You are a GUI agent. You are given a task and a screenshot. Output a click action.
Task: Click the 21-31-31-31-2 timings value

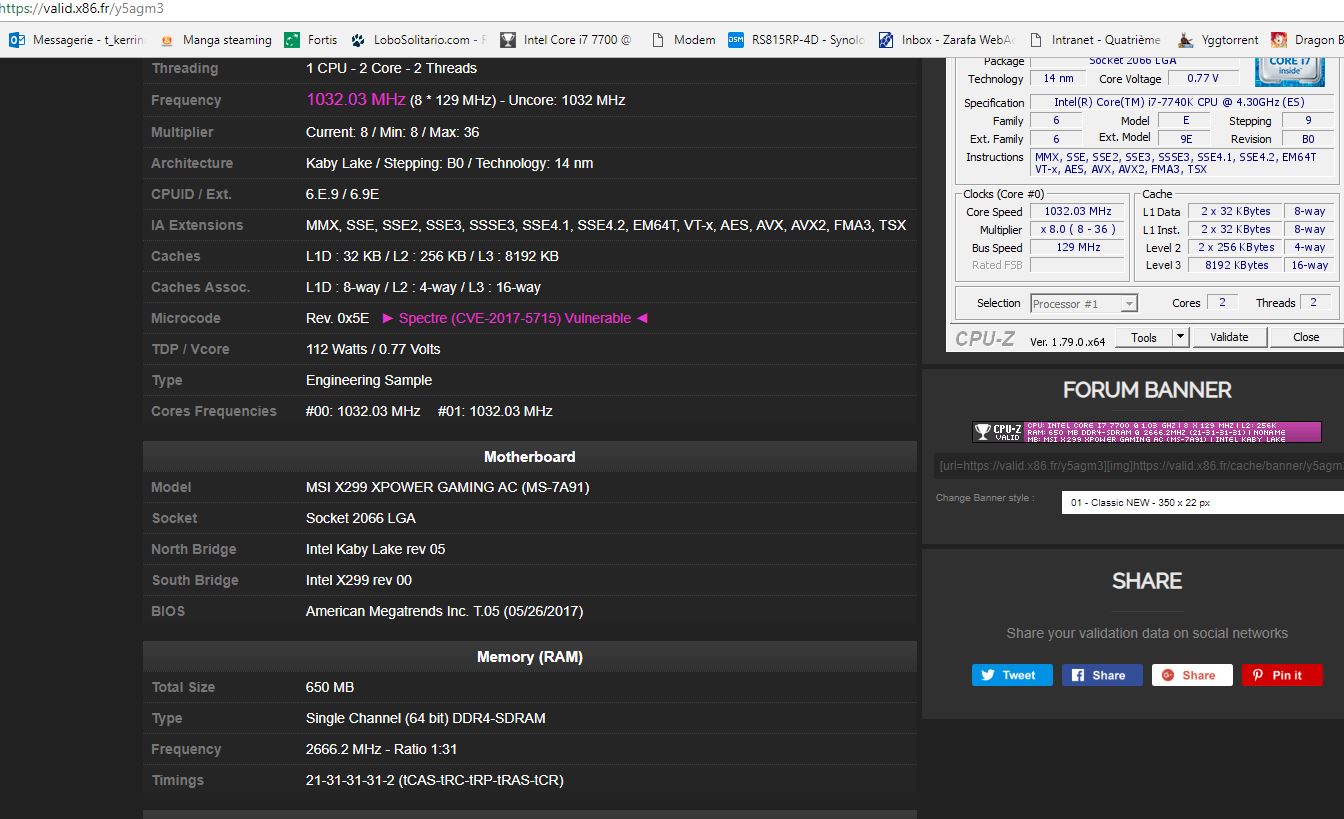[x=435, y=780]
